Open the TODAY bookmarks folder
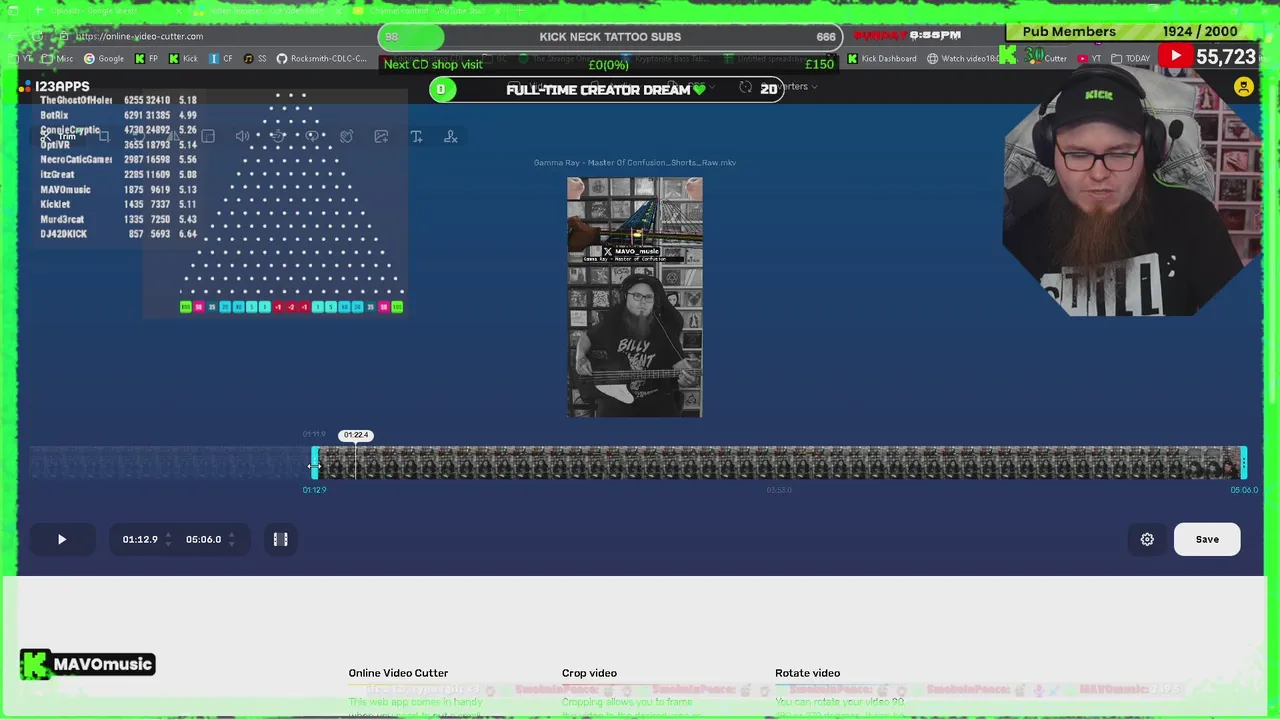Screen dimensions: 1280x720 1130,59
